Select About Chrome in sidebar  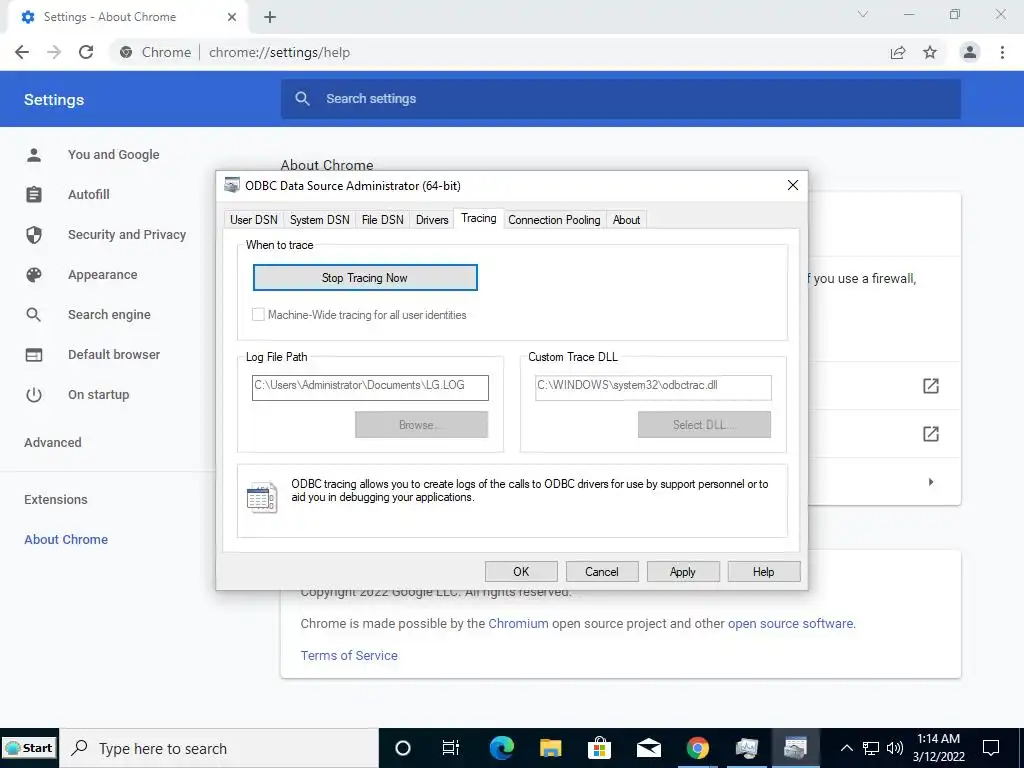(x=66, y=539)
